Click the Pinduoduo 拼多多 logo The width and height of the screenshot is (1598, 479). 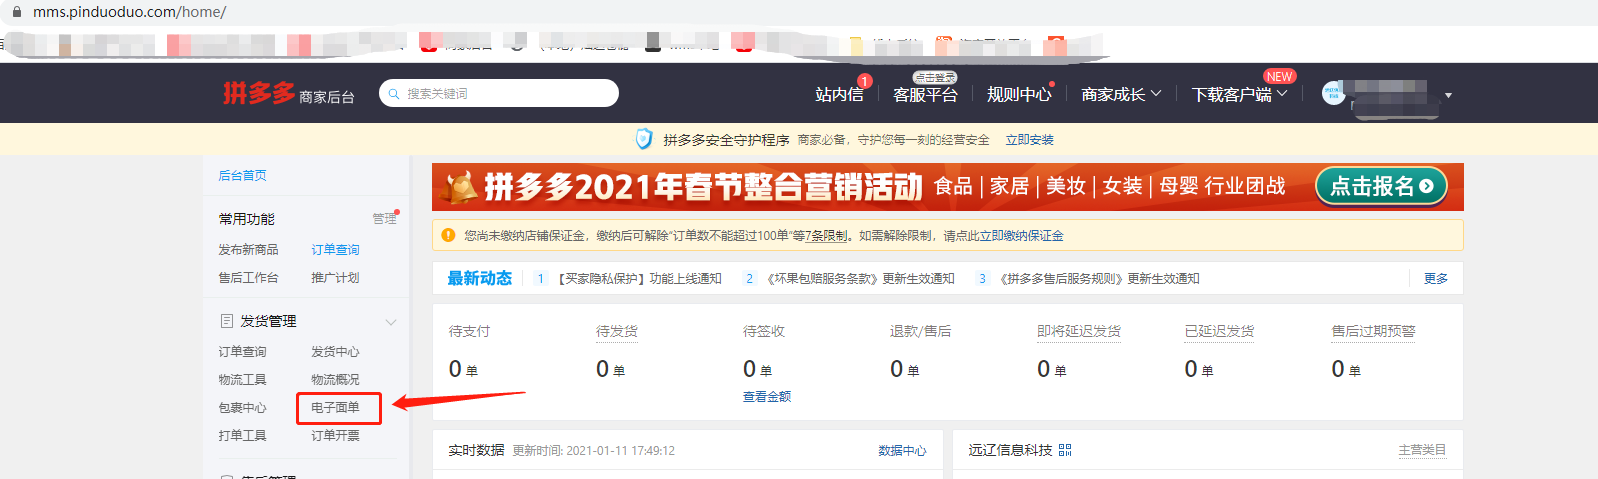click(x=259, y=93)
